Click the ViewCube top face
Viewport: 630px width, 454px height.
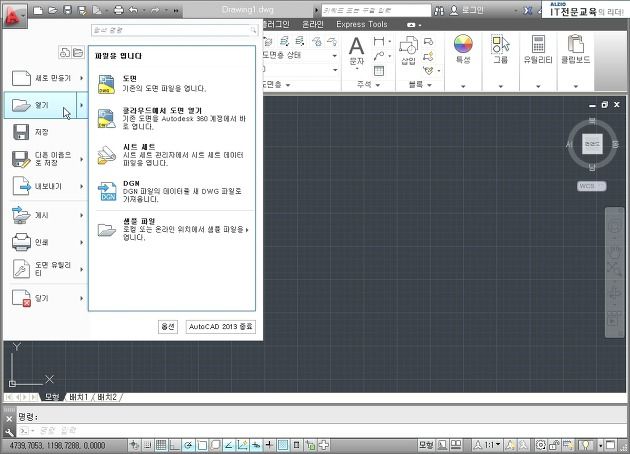[x=592, y=144]
